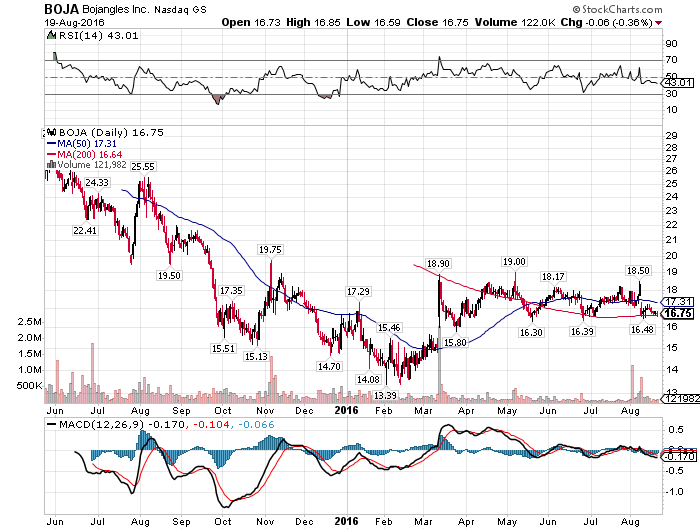Click the 2016 label on MACD panel axis
The width and height of the screenshot is (700, 530).
tap(347, 521)
